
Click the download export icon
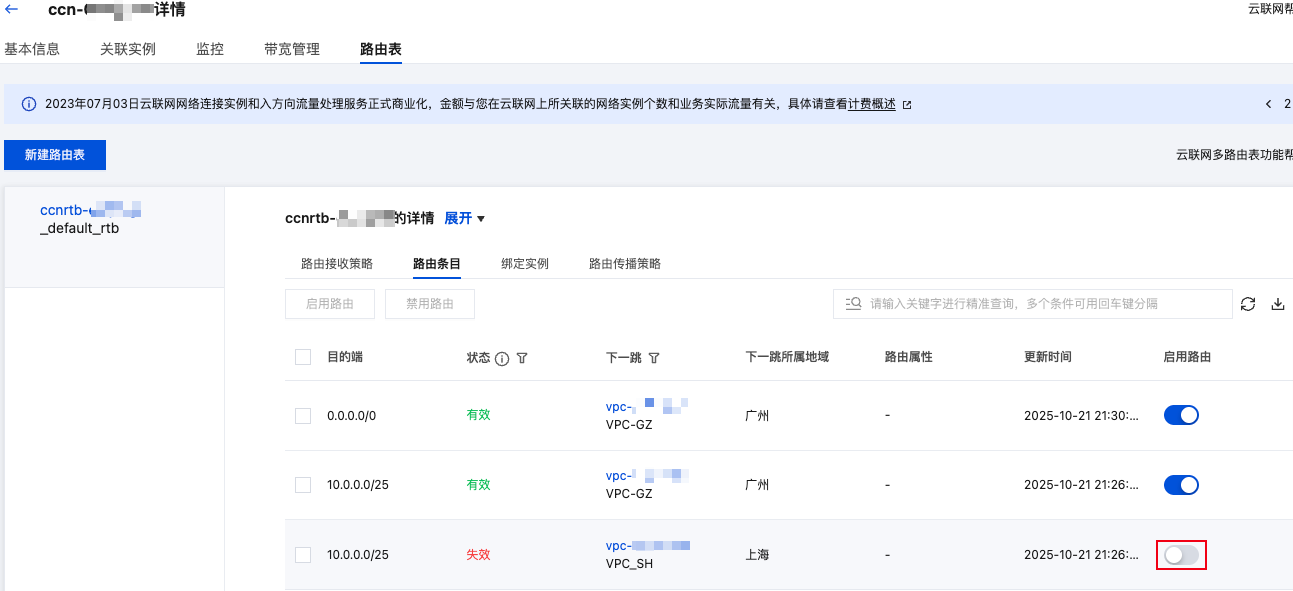(x=1277, y=304)
